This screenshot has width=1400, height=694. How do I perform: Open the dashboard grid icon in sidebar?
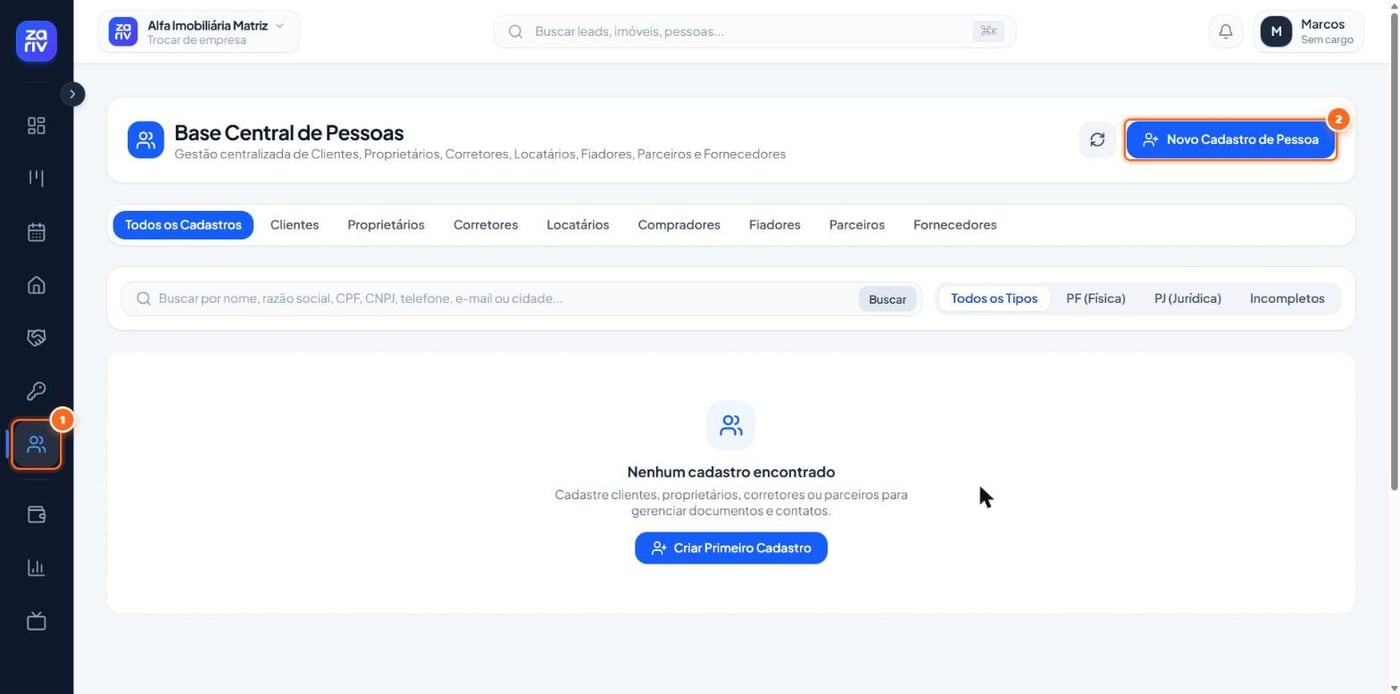36,125
